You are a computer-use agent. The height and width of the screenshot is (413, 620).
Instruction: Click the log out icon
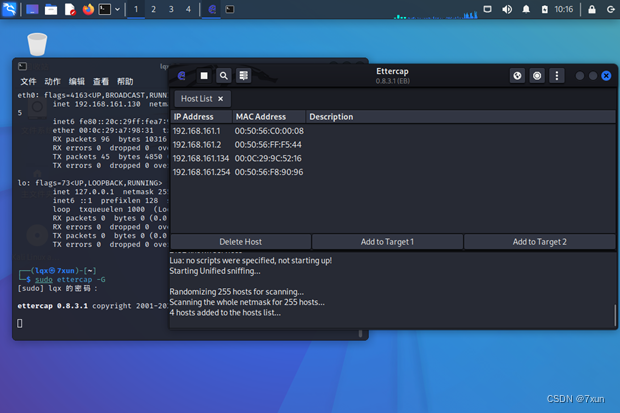coord(611,9)
